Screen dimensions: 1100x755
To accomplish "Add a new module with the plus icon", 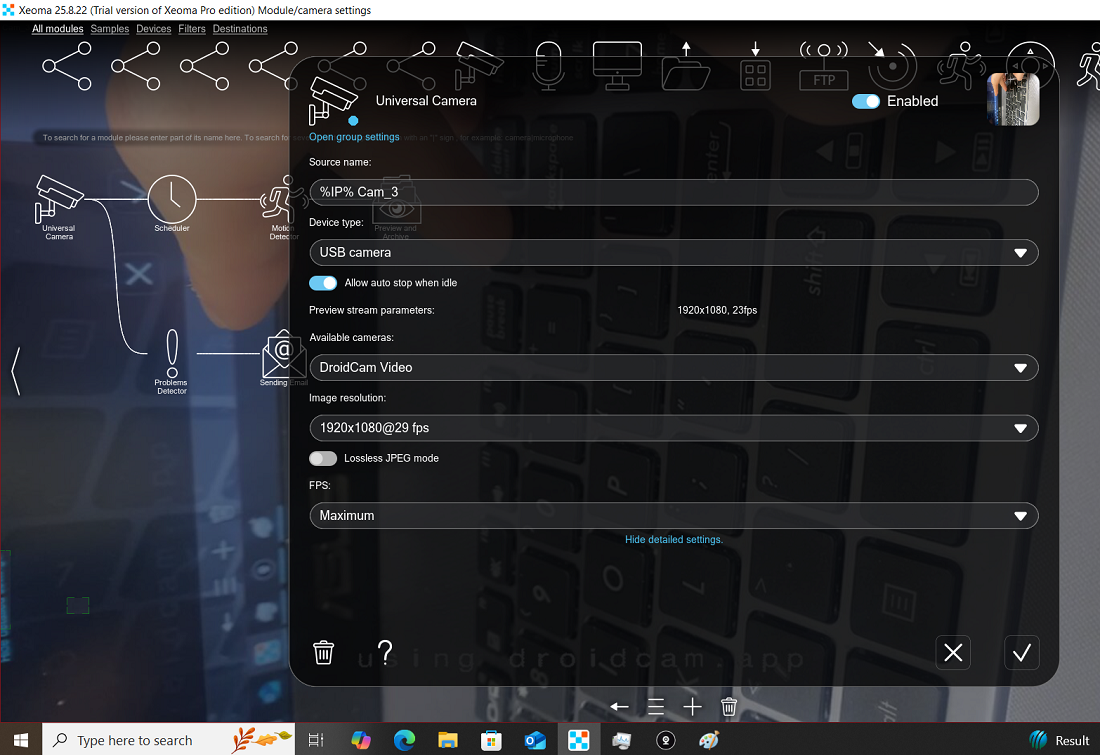I will [692, 706].
